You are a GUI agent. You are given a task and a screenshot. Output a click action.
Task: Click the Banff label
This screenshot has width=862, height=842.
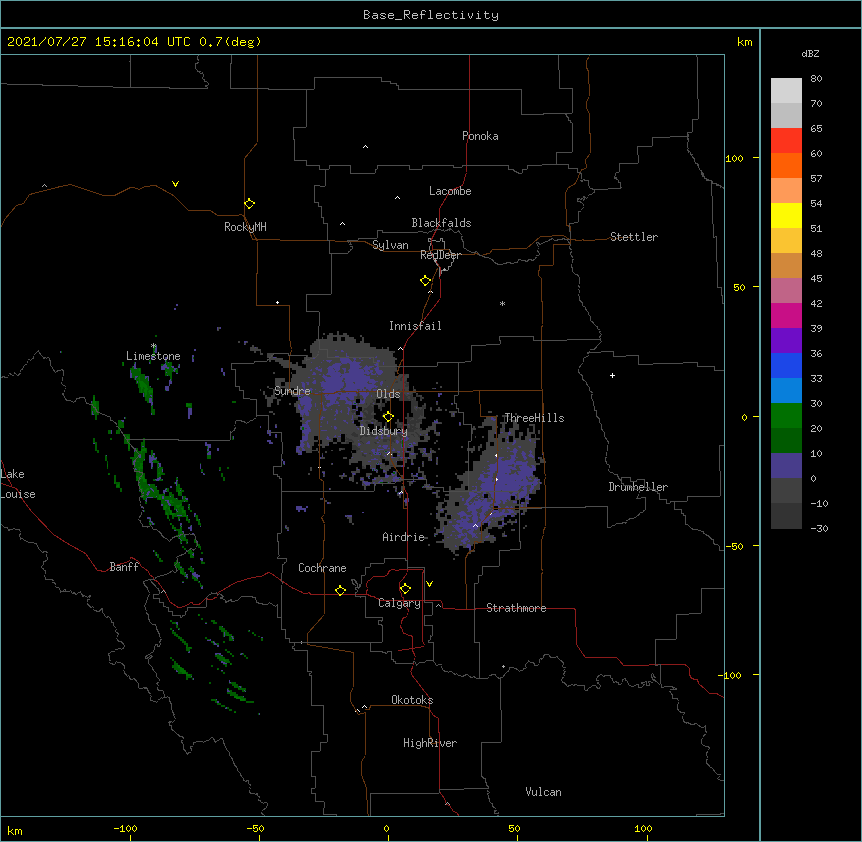[x=124, y=567]
